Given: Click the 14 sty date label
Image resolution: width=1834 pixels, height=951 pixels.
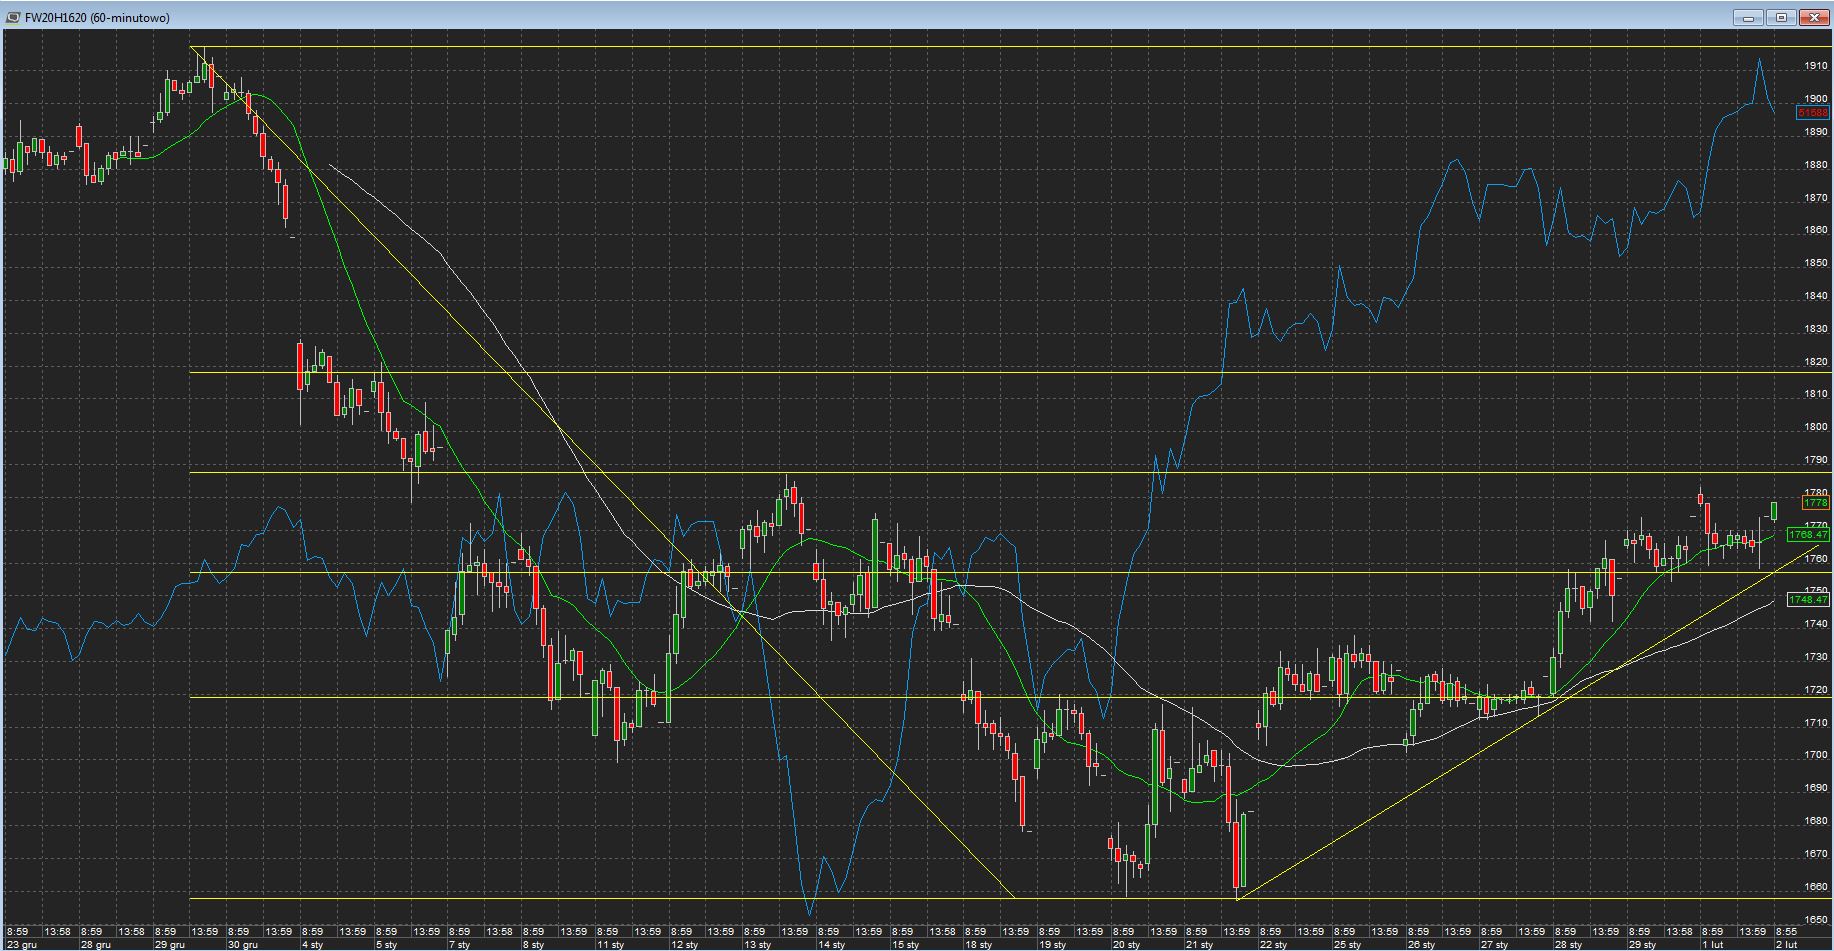Looking at the screenshot, I should [x=831, y=944].
